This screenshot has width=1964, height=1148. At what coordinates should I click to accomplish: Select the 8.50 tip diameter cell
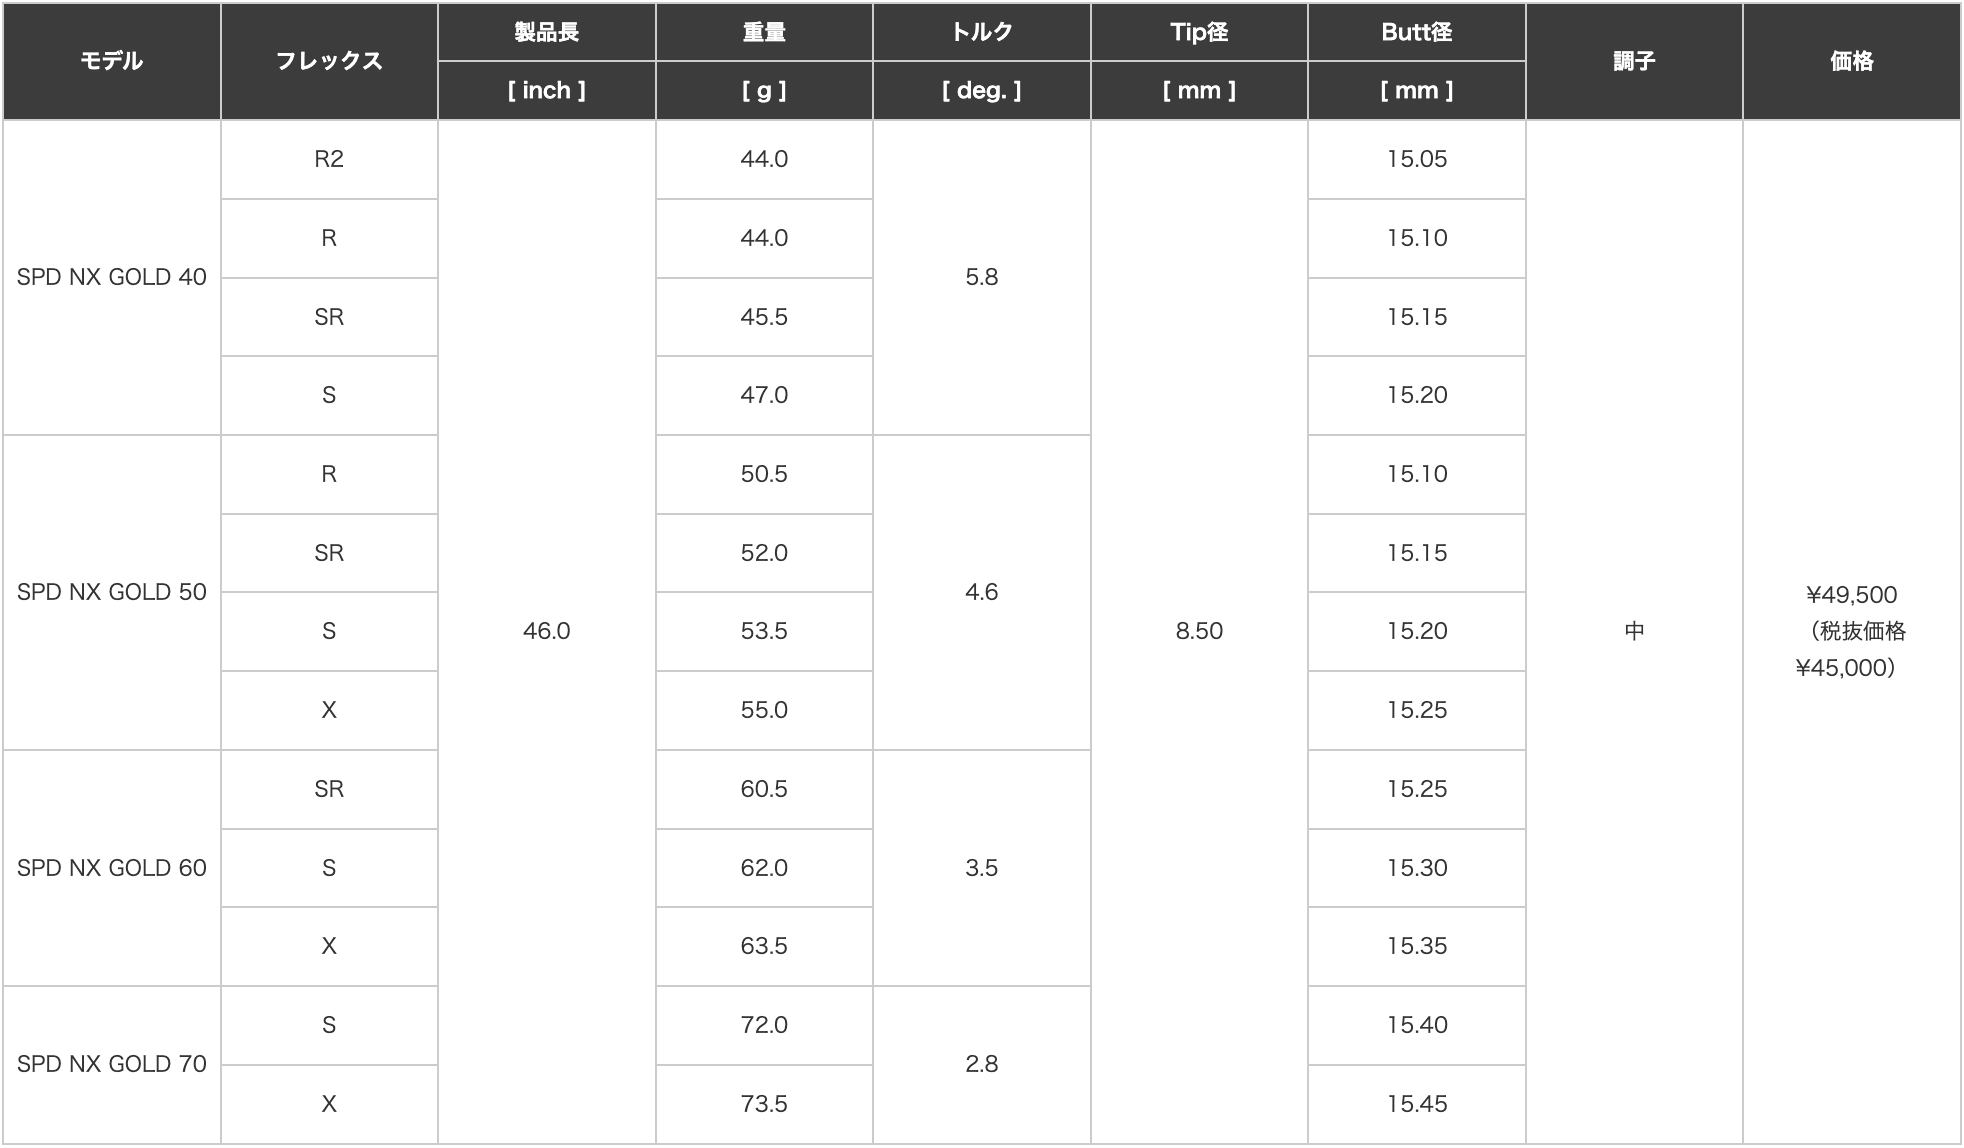click(1198, 631)
